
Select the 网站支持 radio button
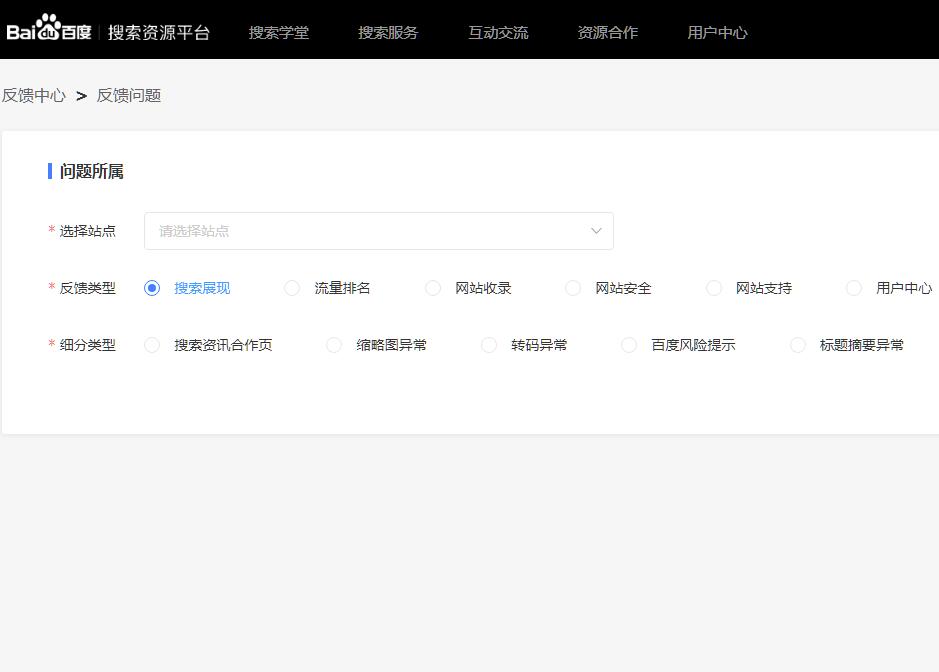click(x=714, y=288)
